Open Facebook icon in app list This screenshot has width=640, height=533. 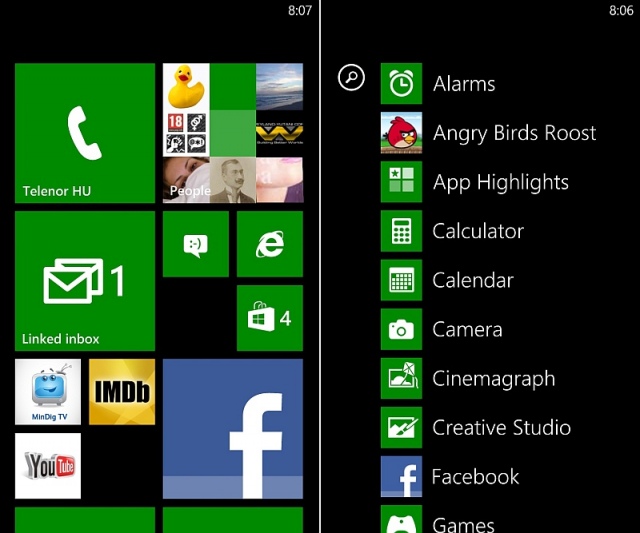click(401, 476)
